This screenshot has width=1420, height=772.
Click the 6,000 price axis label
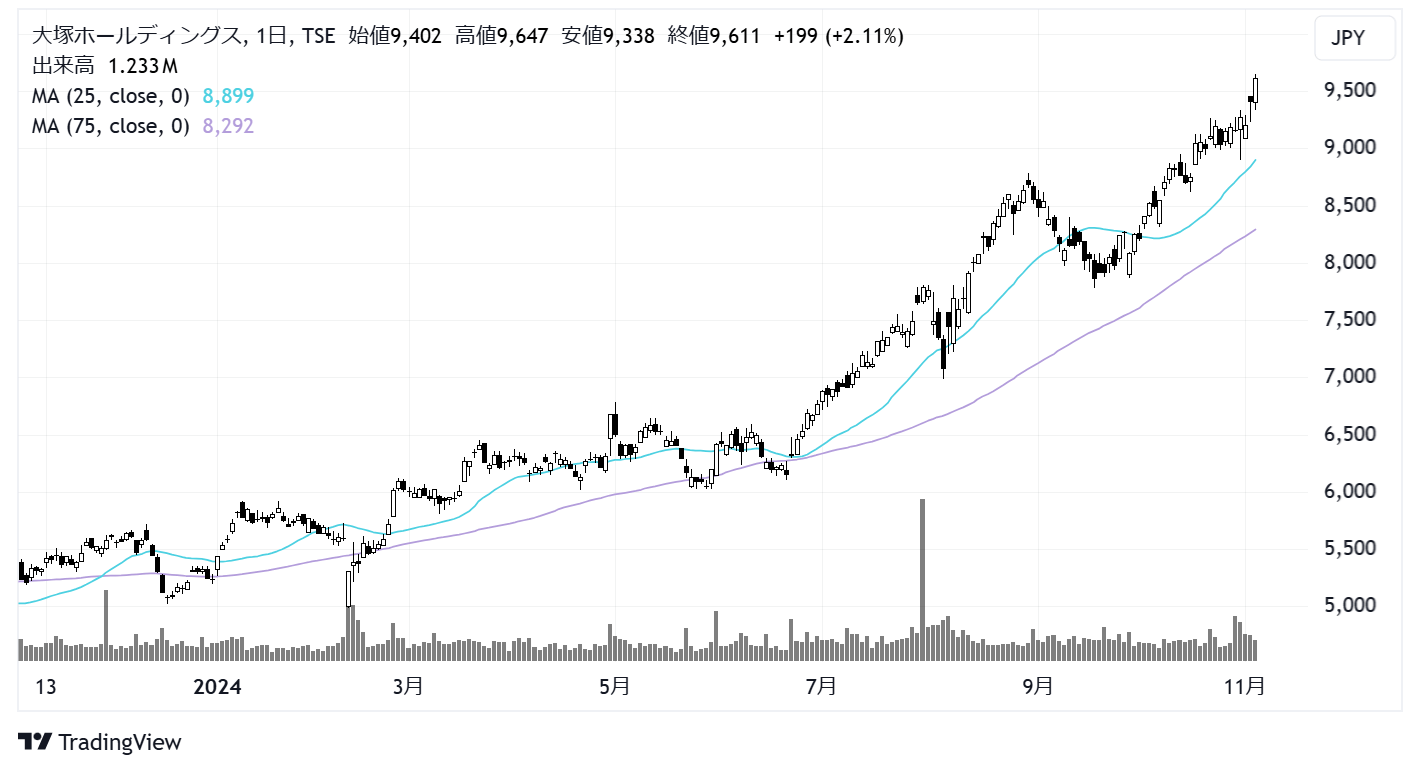(1350, 491)
